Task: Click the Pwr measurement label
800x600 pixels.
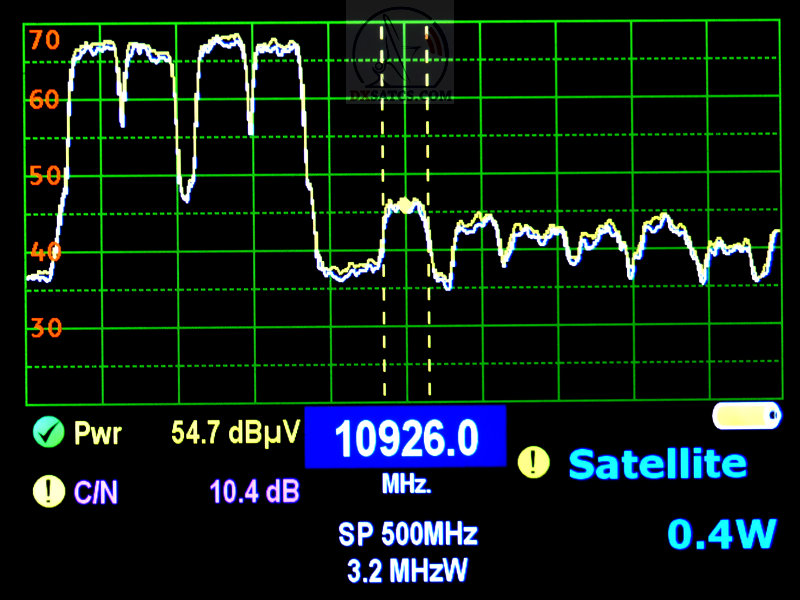Action: (x=98, y=434)
